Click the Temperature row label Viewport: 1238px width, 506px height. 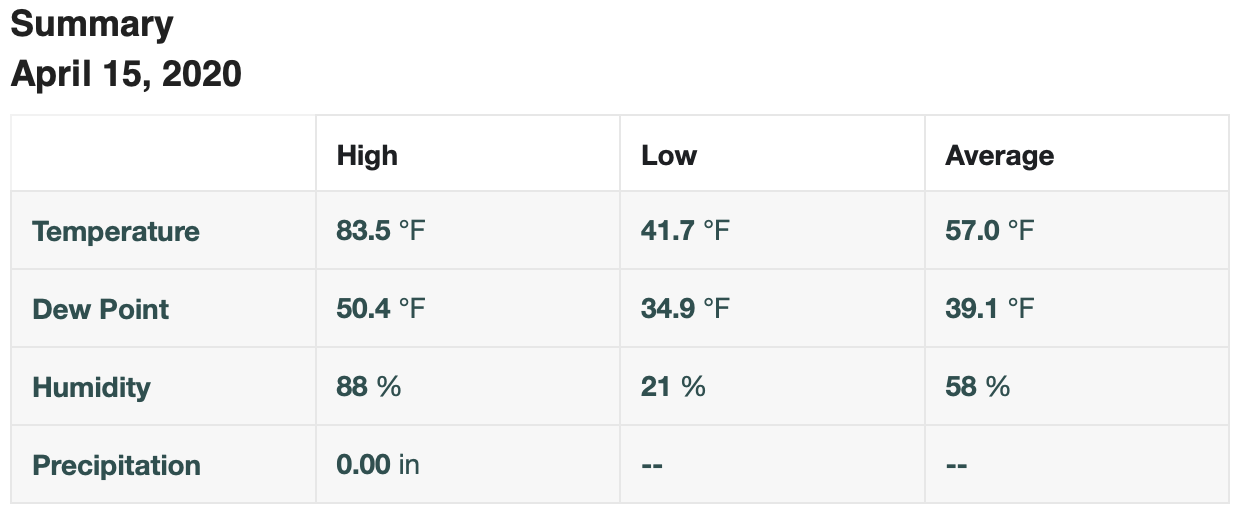coord(116,231)
